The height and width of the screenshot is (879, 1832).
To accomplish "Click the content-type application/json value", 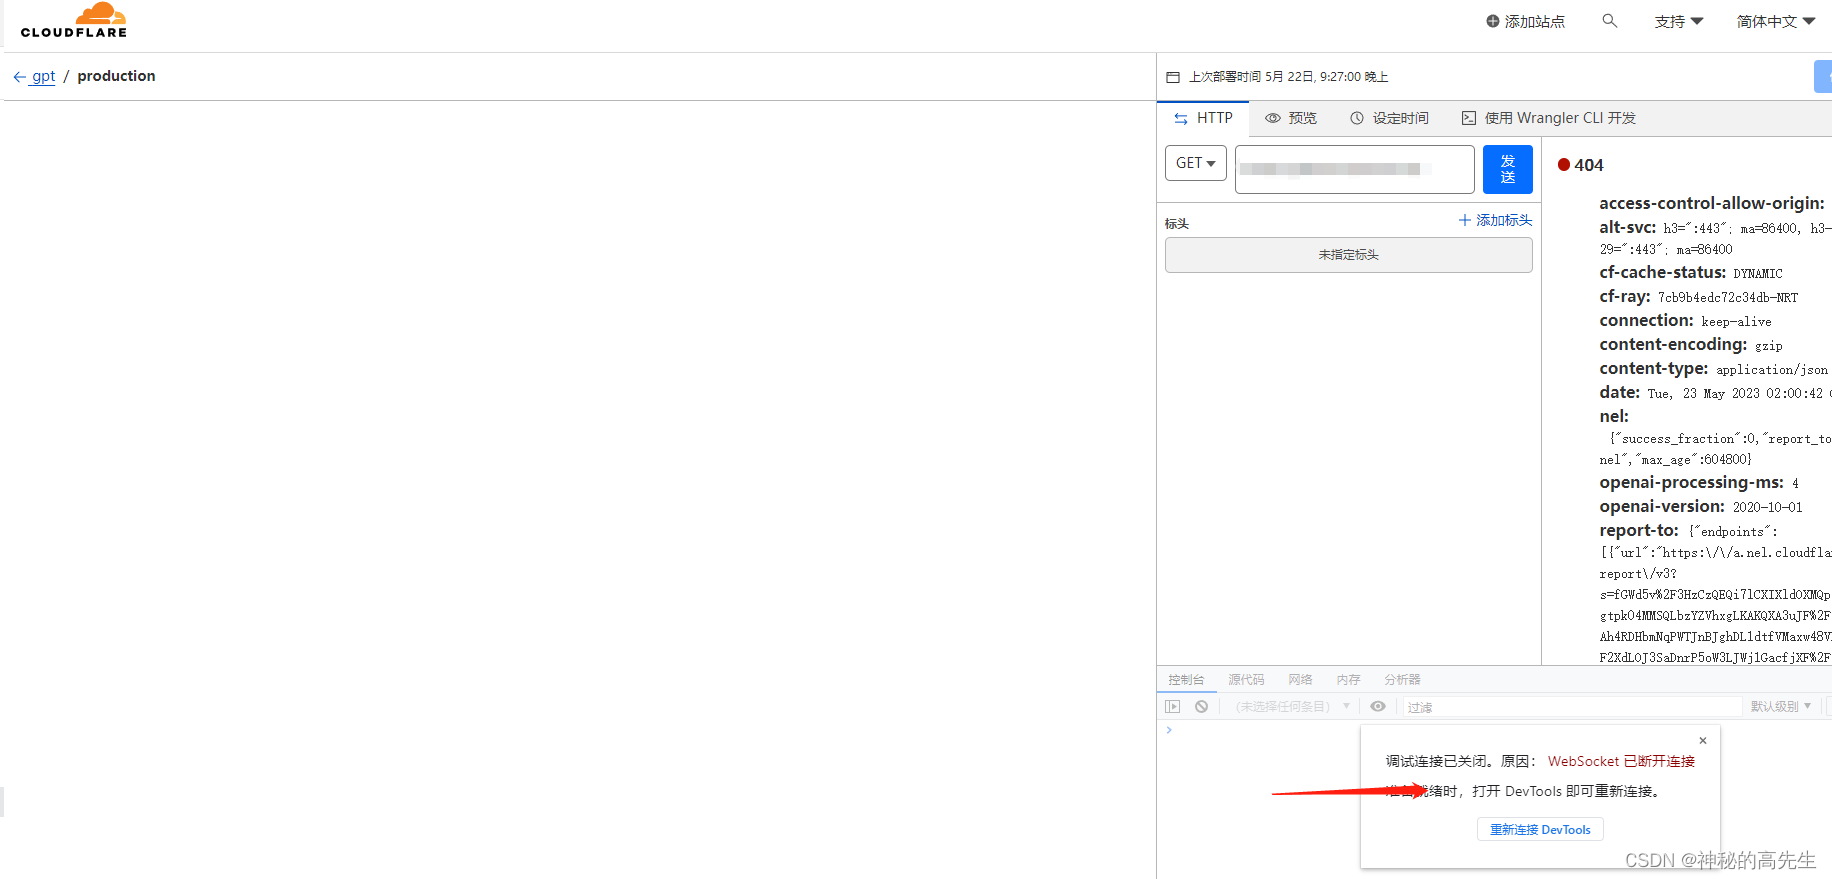I will click(x=1772, y=370).
